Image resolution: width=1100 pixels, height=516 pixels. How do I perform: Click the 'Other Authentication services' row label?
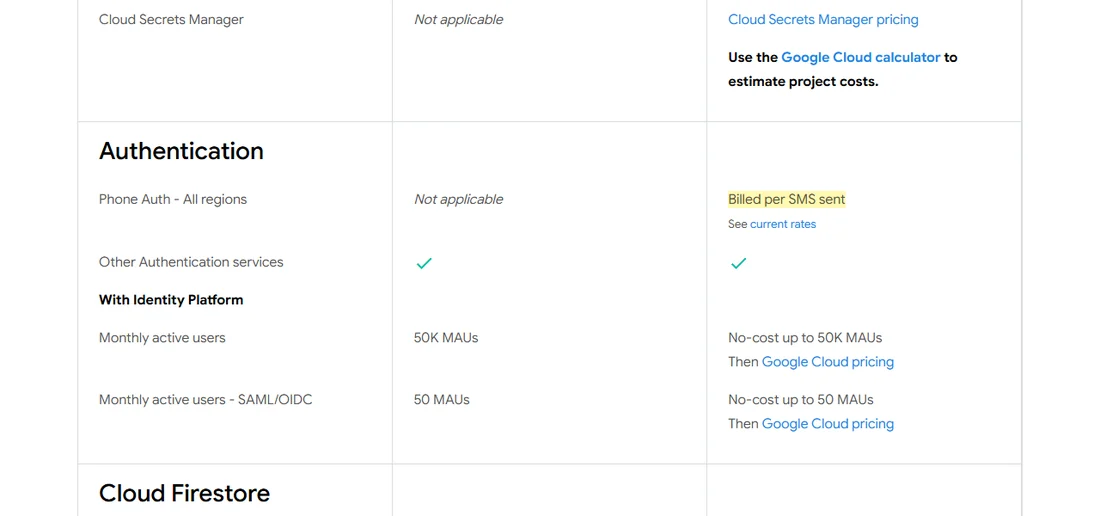tap(191, 262)
